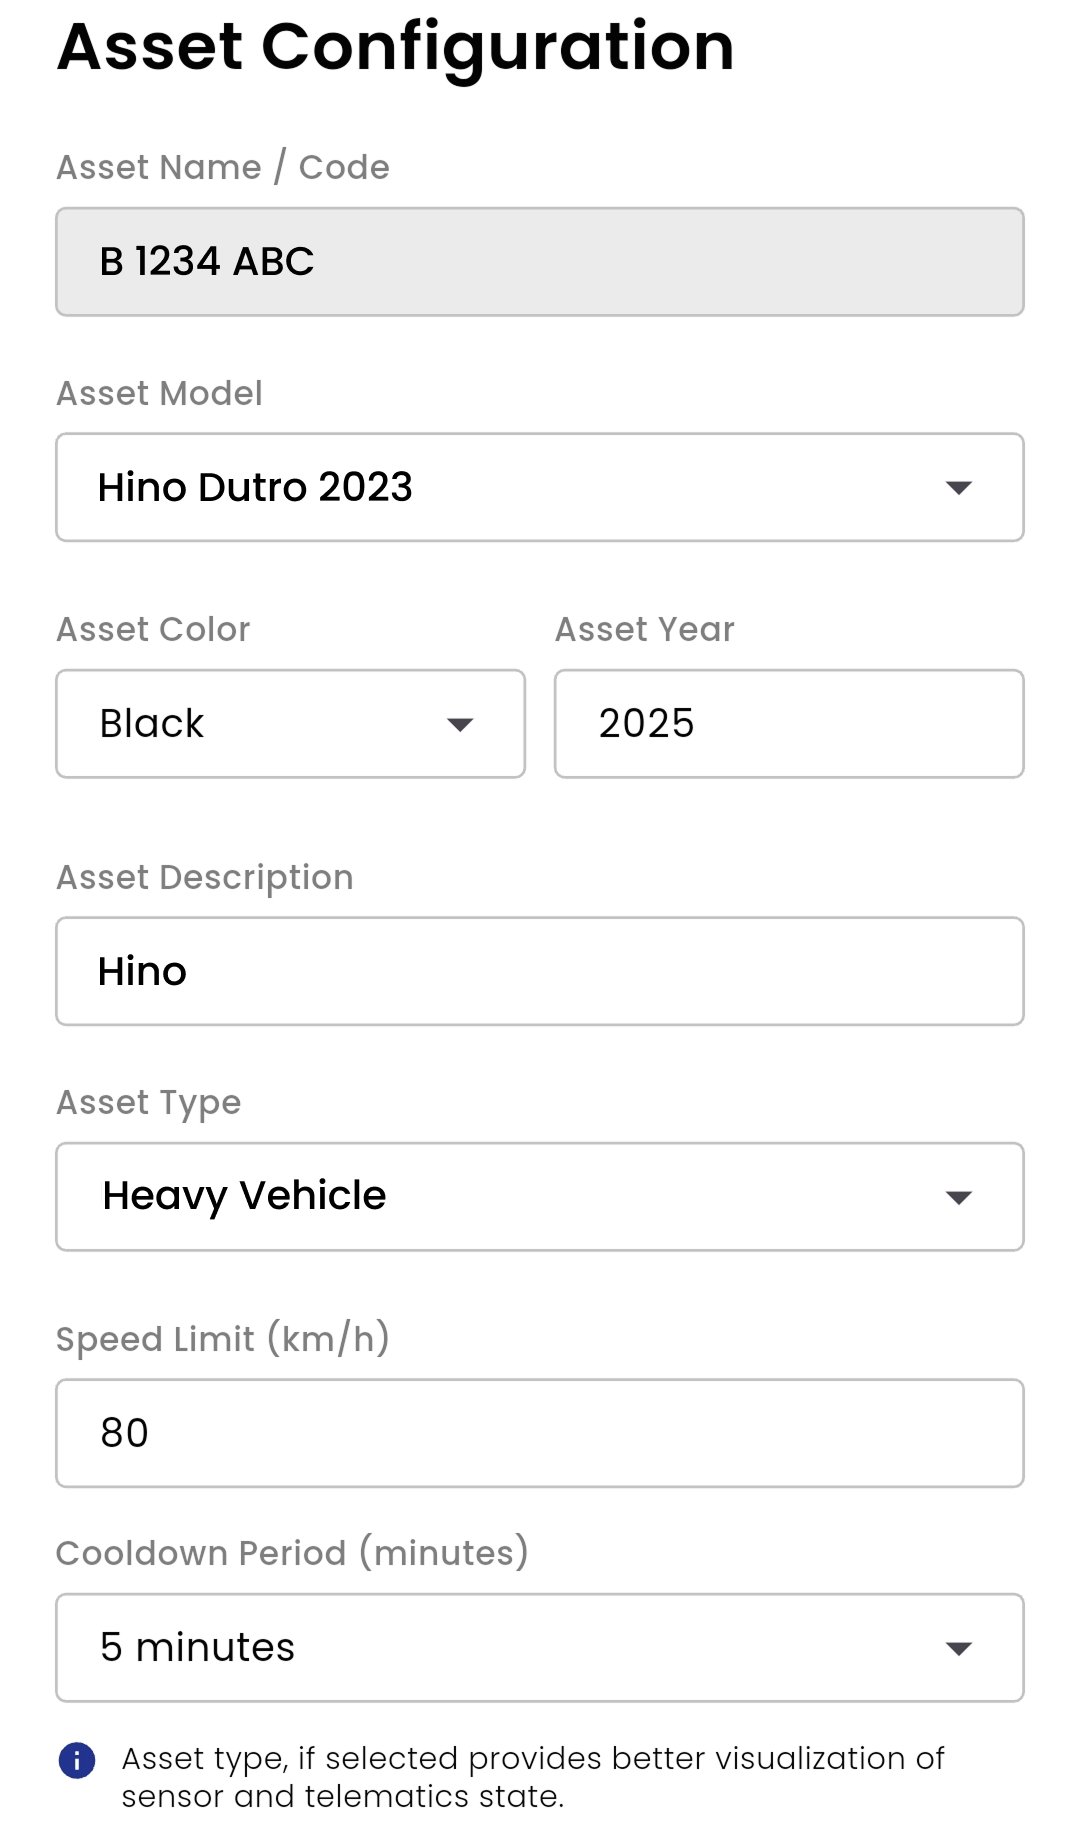Click the Cooldown Period dropdown chevron
Viewport: 1080px width, 1843px height.
click(961, 1647)
